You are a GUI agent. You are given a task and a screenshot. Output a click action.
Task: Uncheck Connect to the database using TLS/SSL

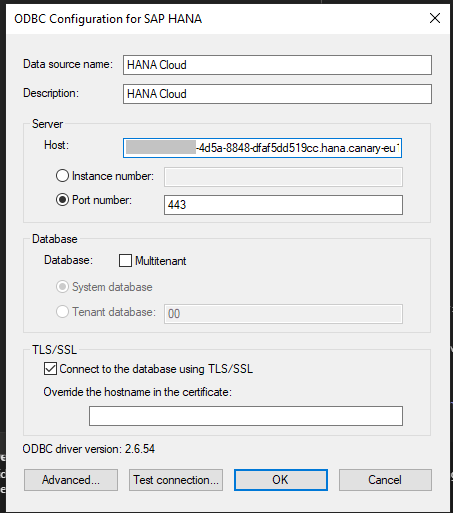click(50, 369)
